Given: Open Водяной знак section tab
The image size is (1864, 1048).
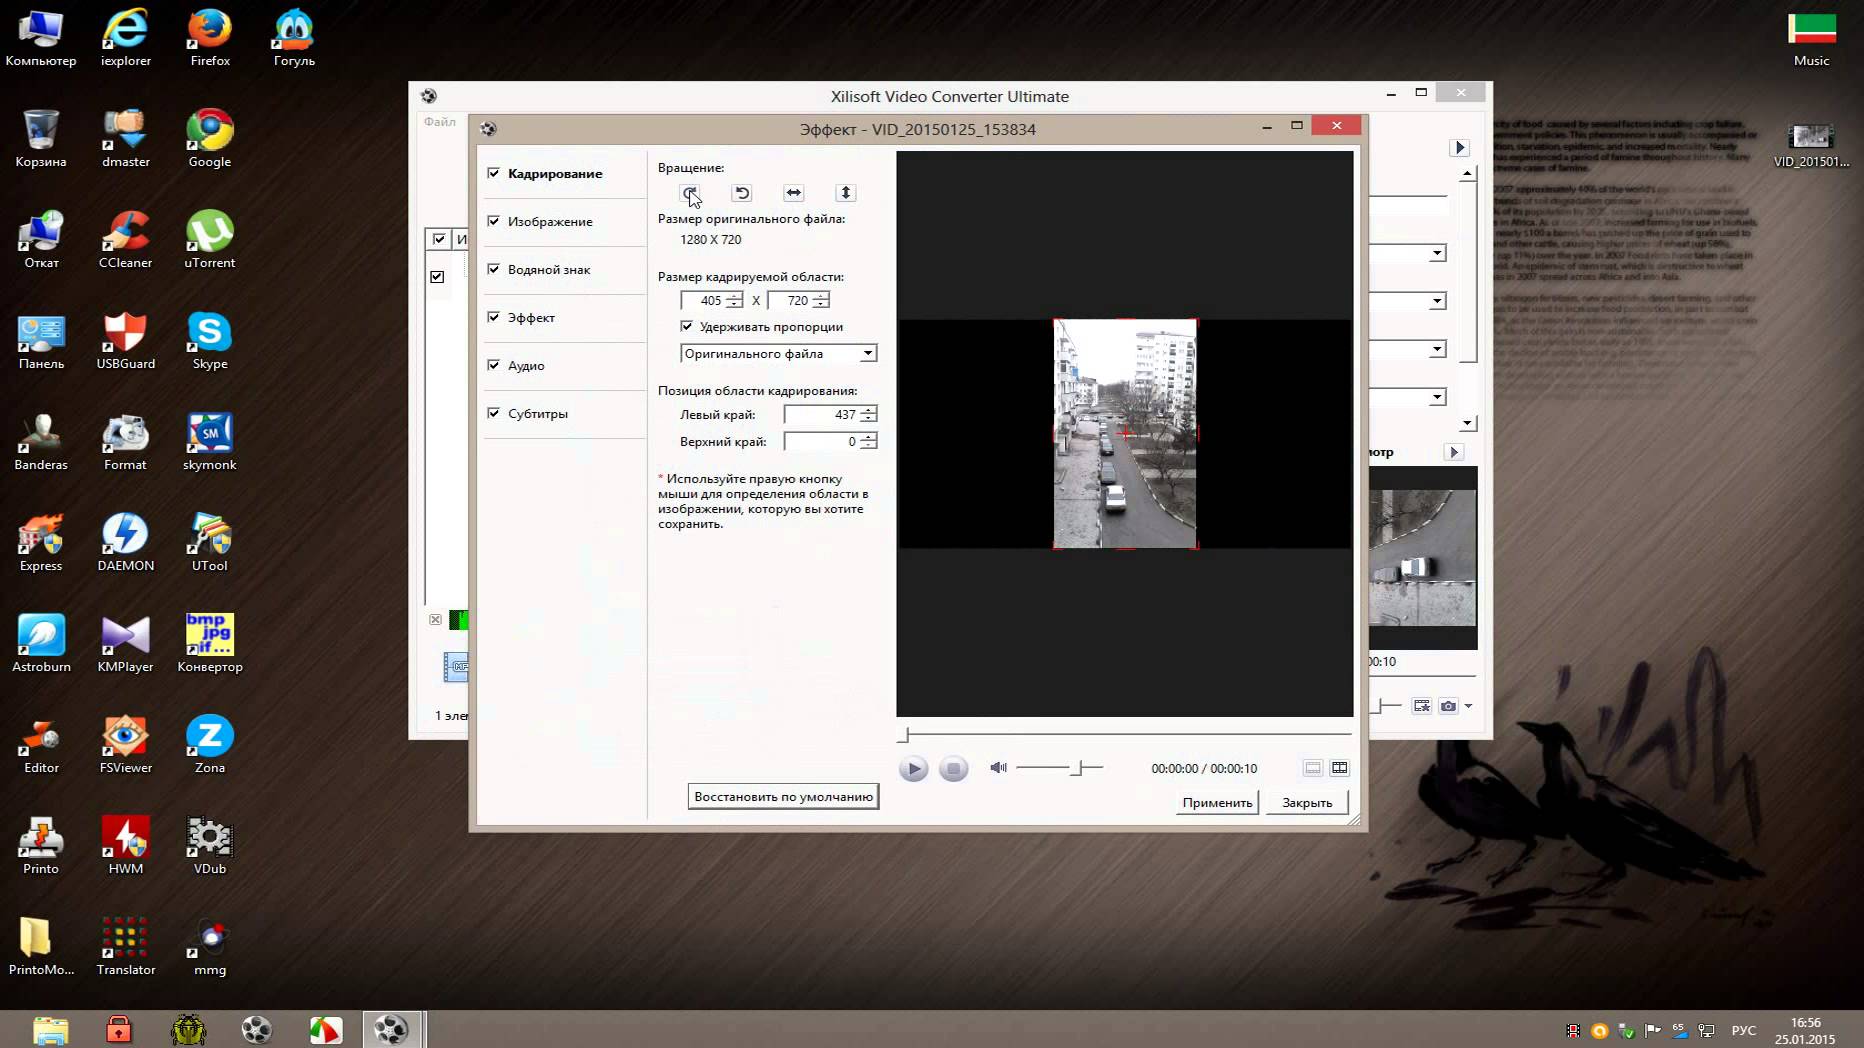Looking at the screenshot, I should coord(549,269).
